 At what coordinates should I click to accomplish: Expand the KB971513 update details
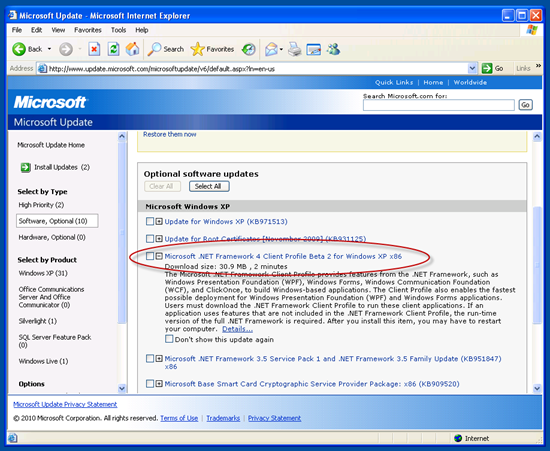tap(159, 221)
